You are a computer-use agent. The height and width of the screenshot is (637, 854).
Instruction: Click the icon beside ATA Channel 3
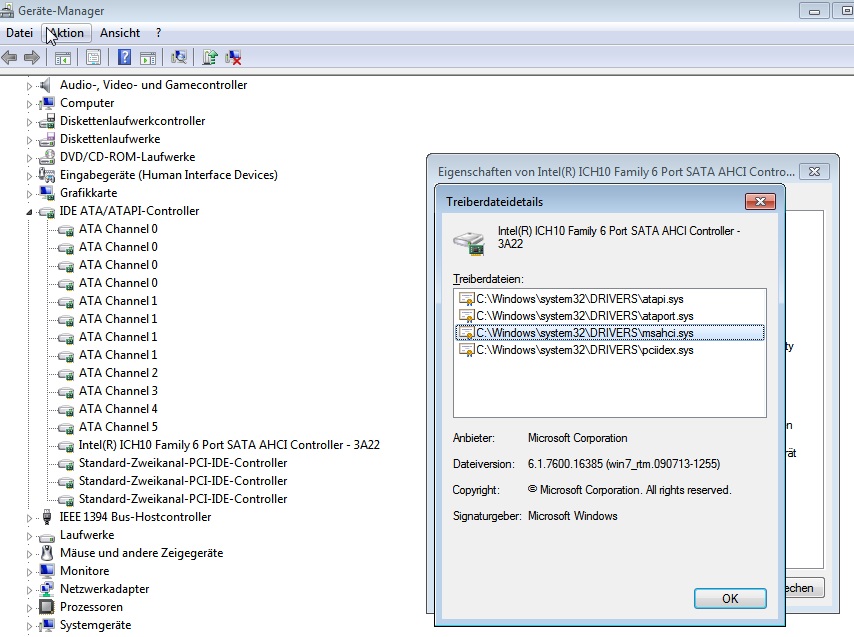point(66,392)
